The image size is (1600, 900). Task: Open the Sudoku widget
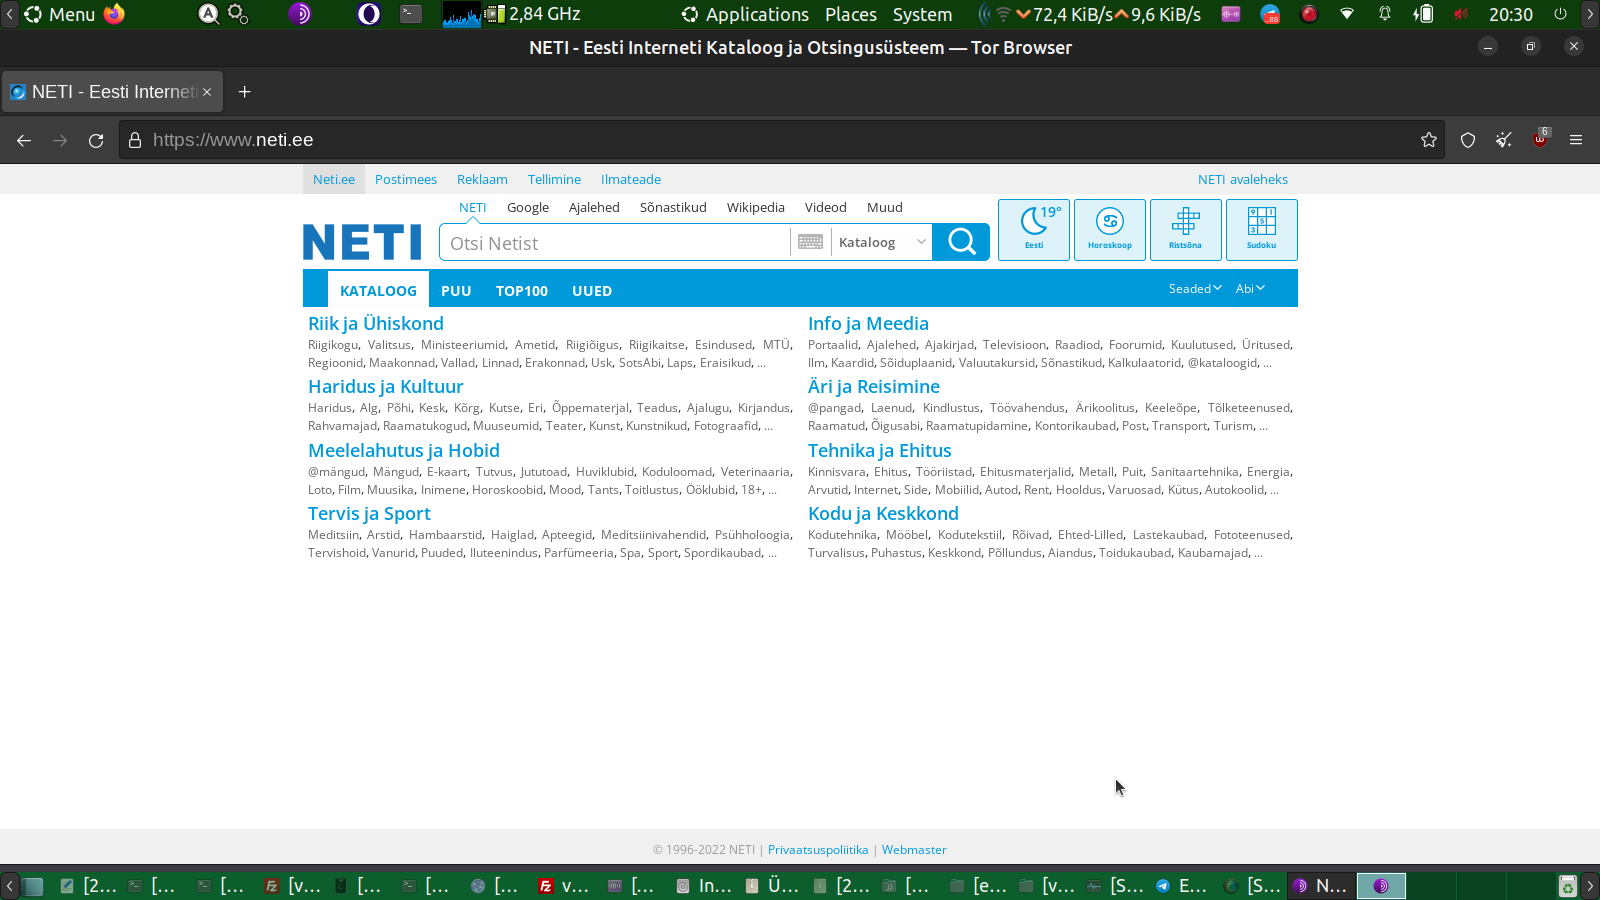pos(1262,230)
